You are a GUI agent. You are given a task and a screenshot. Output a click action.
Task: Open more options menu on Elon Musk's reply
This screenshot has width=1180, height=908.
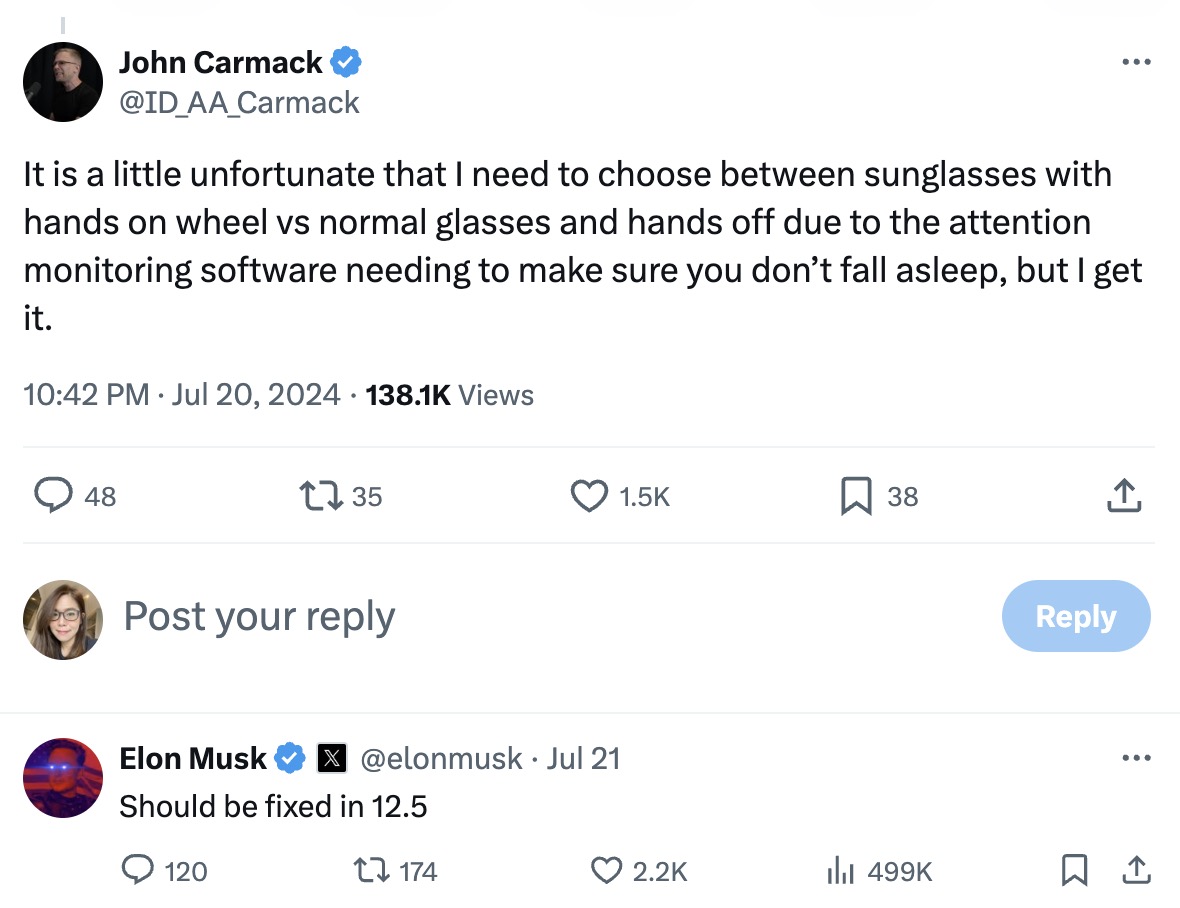point(1136,758)
